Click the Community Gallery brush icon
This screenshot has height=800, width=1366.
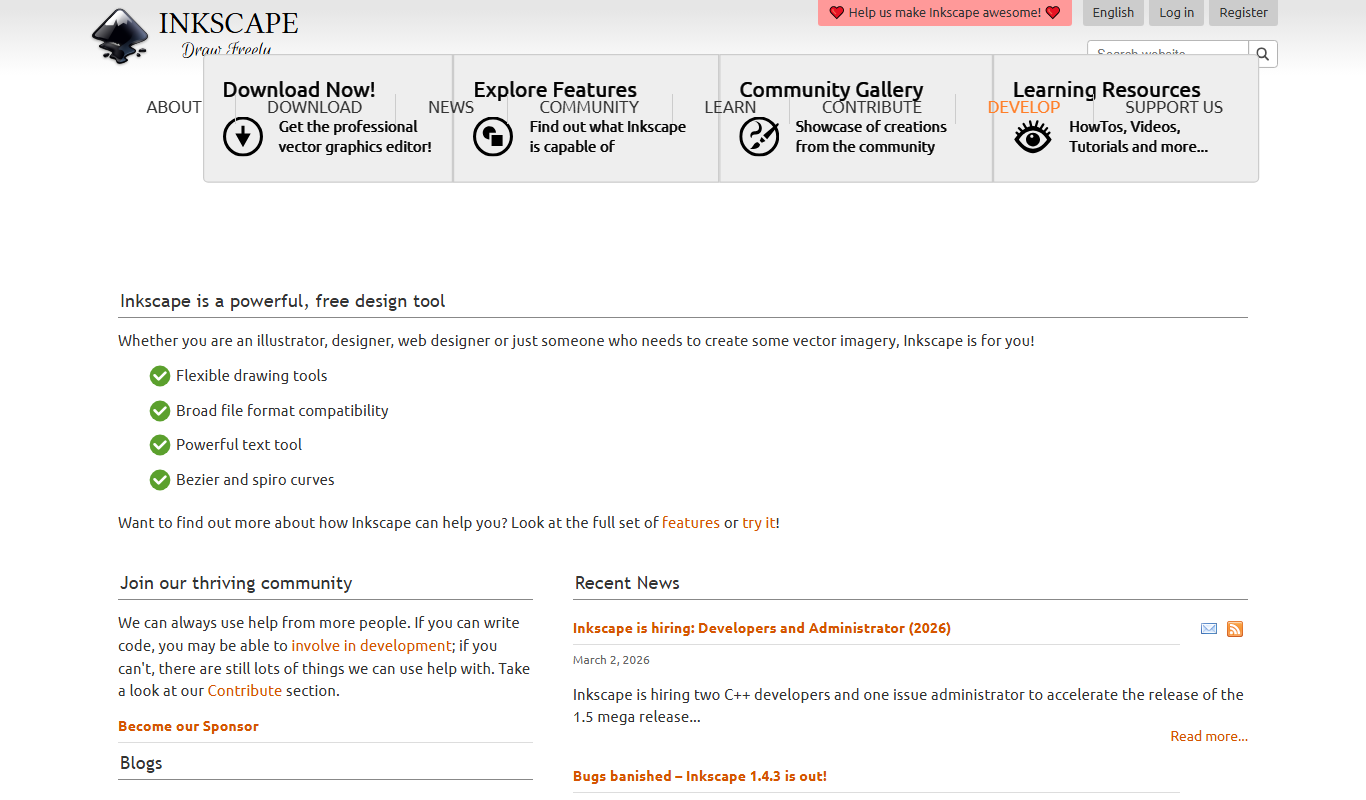click(759, 137)
